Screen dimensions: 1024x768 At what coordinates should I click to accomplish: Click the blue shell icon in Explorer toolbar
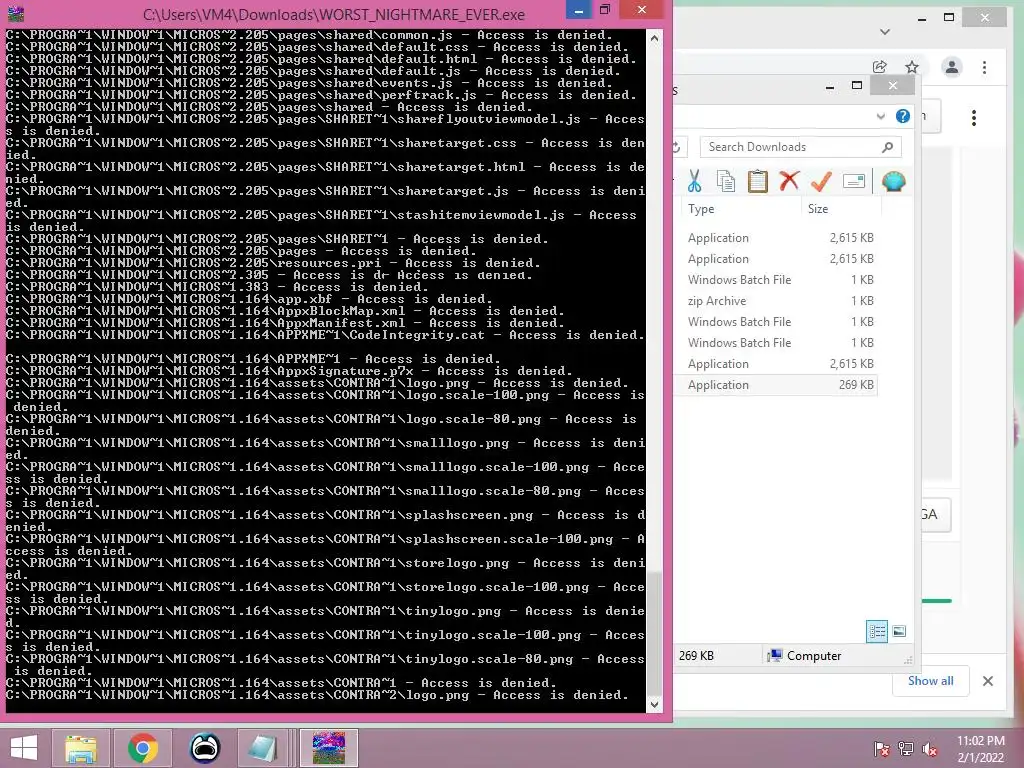point(893,181)
